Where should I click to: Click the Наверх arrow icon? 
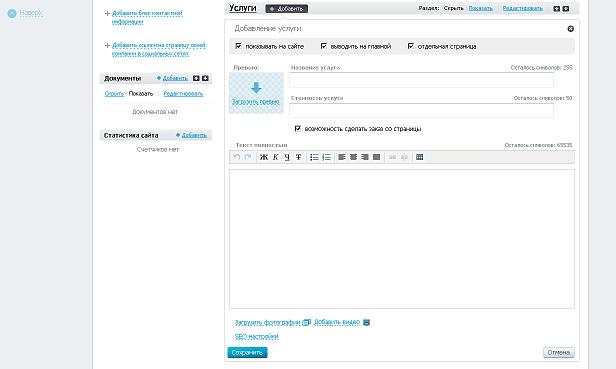pyautogui.click(x=12, y=13)
